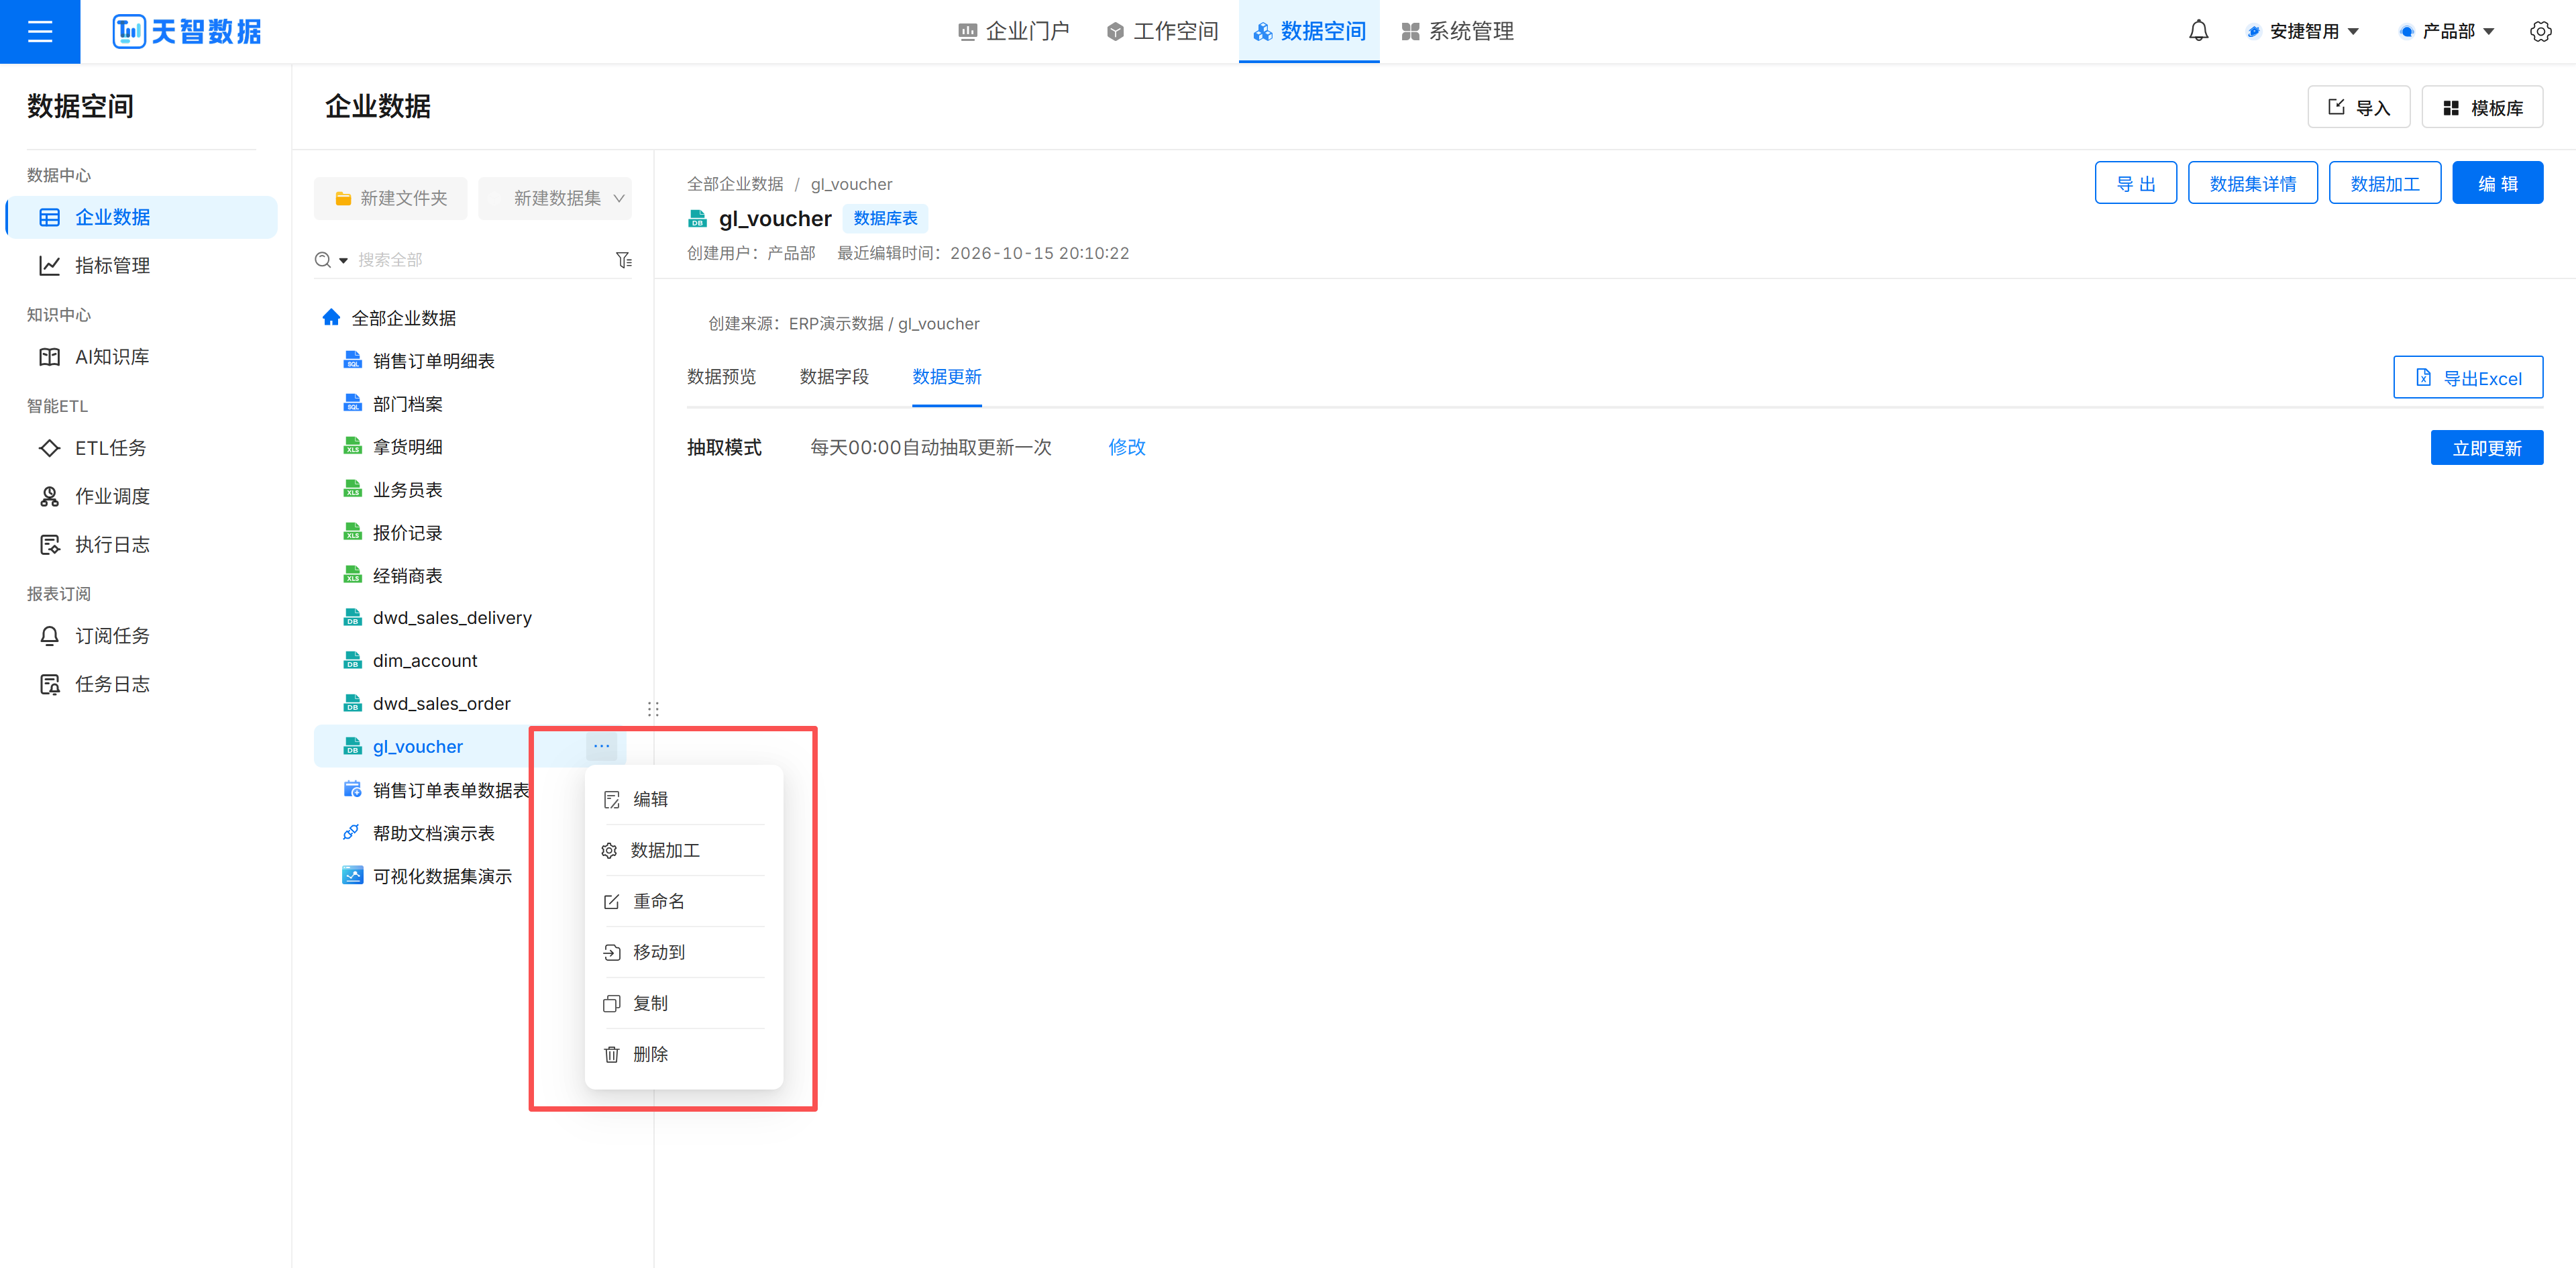Open the 模板库 button

click(2482, 107)
